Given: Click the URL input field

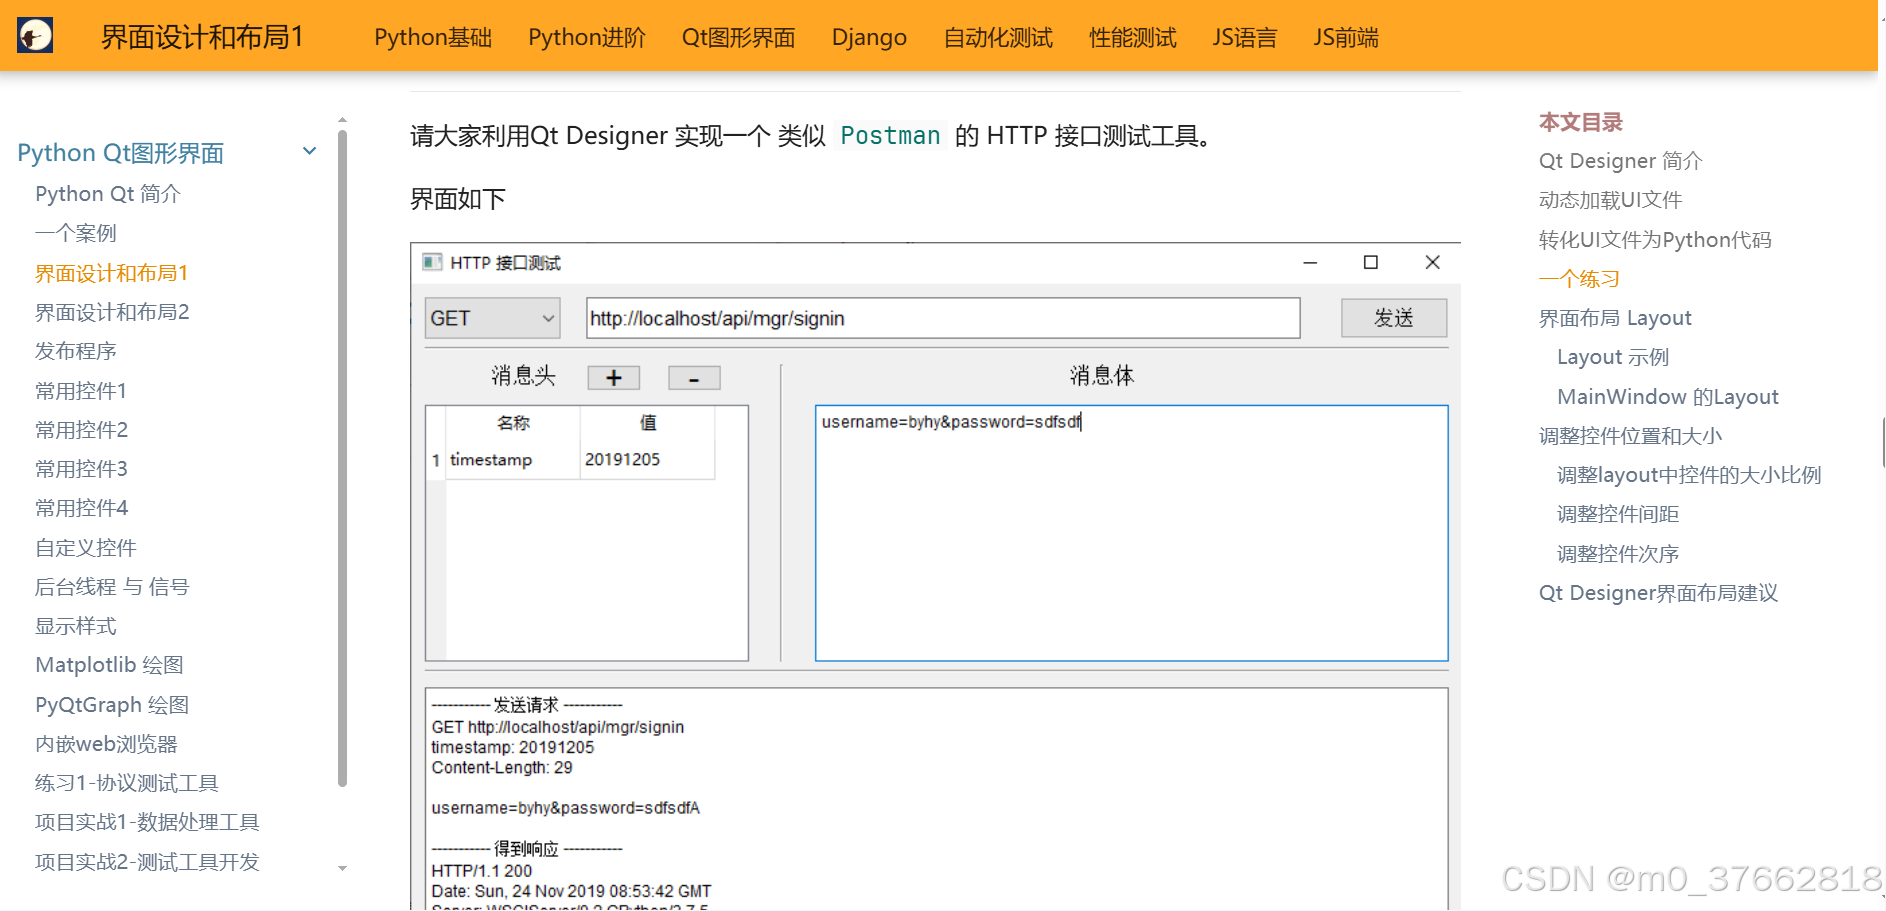Looking at the screenshot, I should [x=942, y=318].
